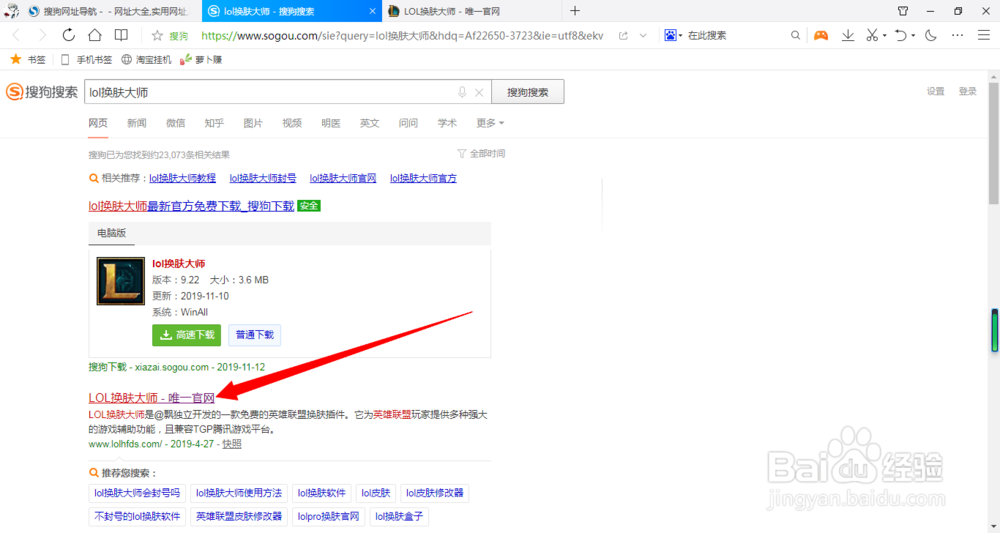Click the page vertical scrollbar thumb
Viewport: 1000px width, 533px height.
click(x=994, y=143)
